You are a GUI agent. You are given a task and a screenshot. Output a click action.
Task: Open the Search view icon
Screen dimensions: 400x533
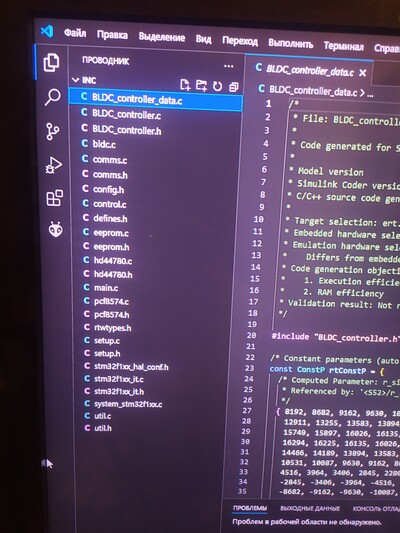pos(52,97)
